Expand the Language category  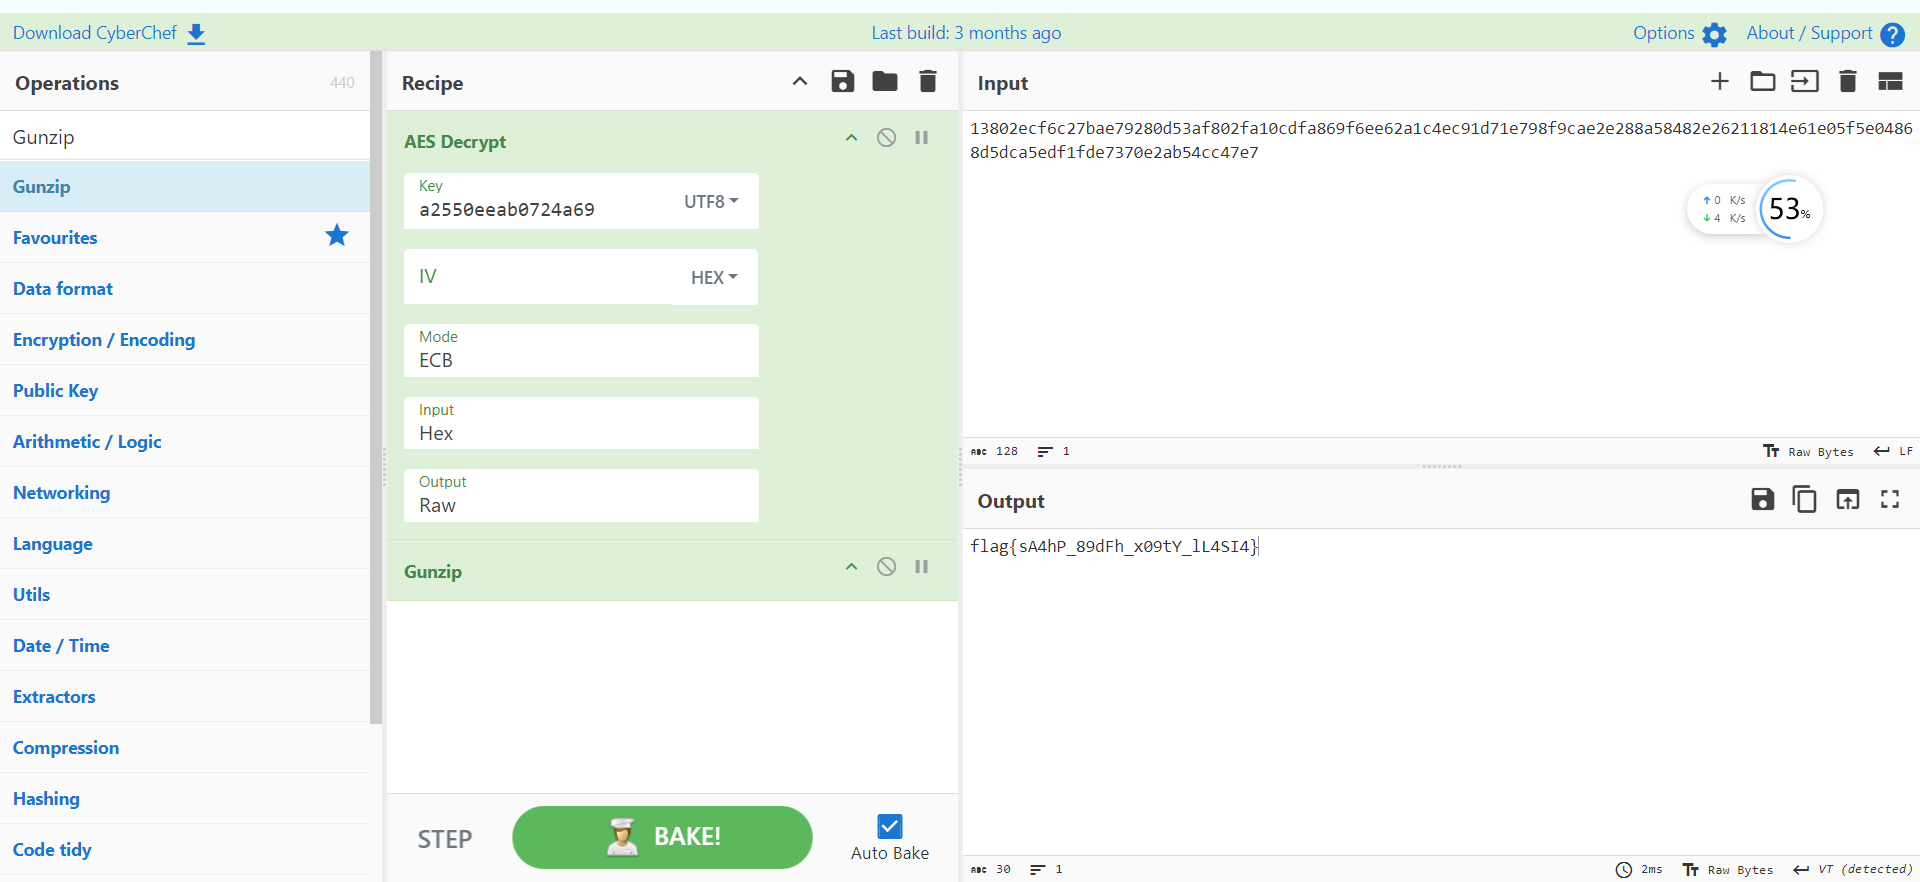click(185, 544)
